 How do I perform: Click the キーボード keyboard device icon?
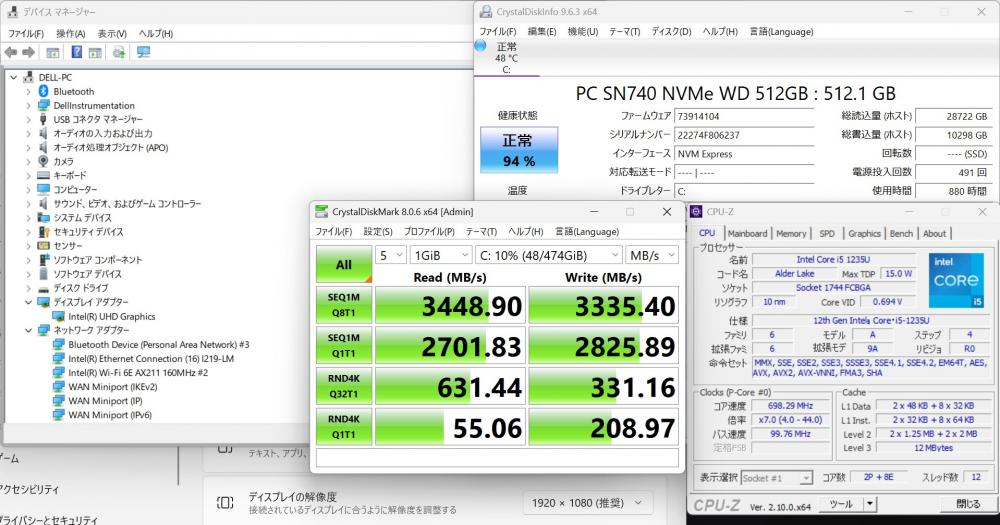coord(43,175)
